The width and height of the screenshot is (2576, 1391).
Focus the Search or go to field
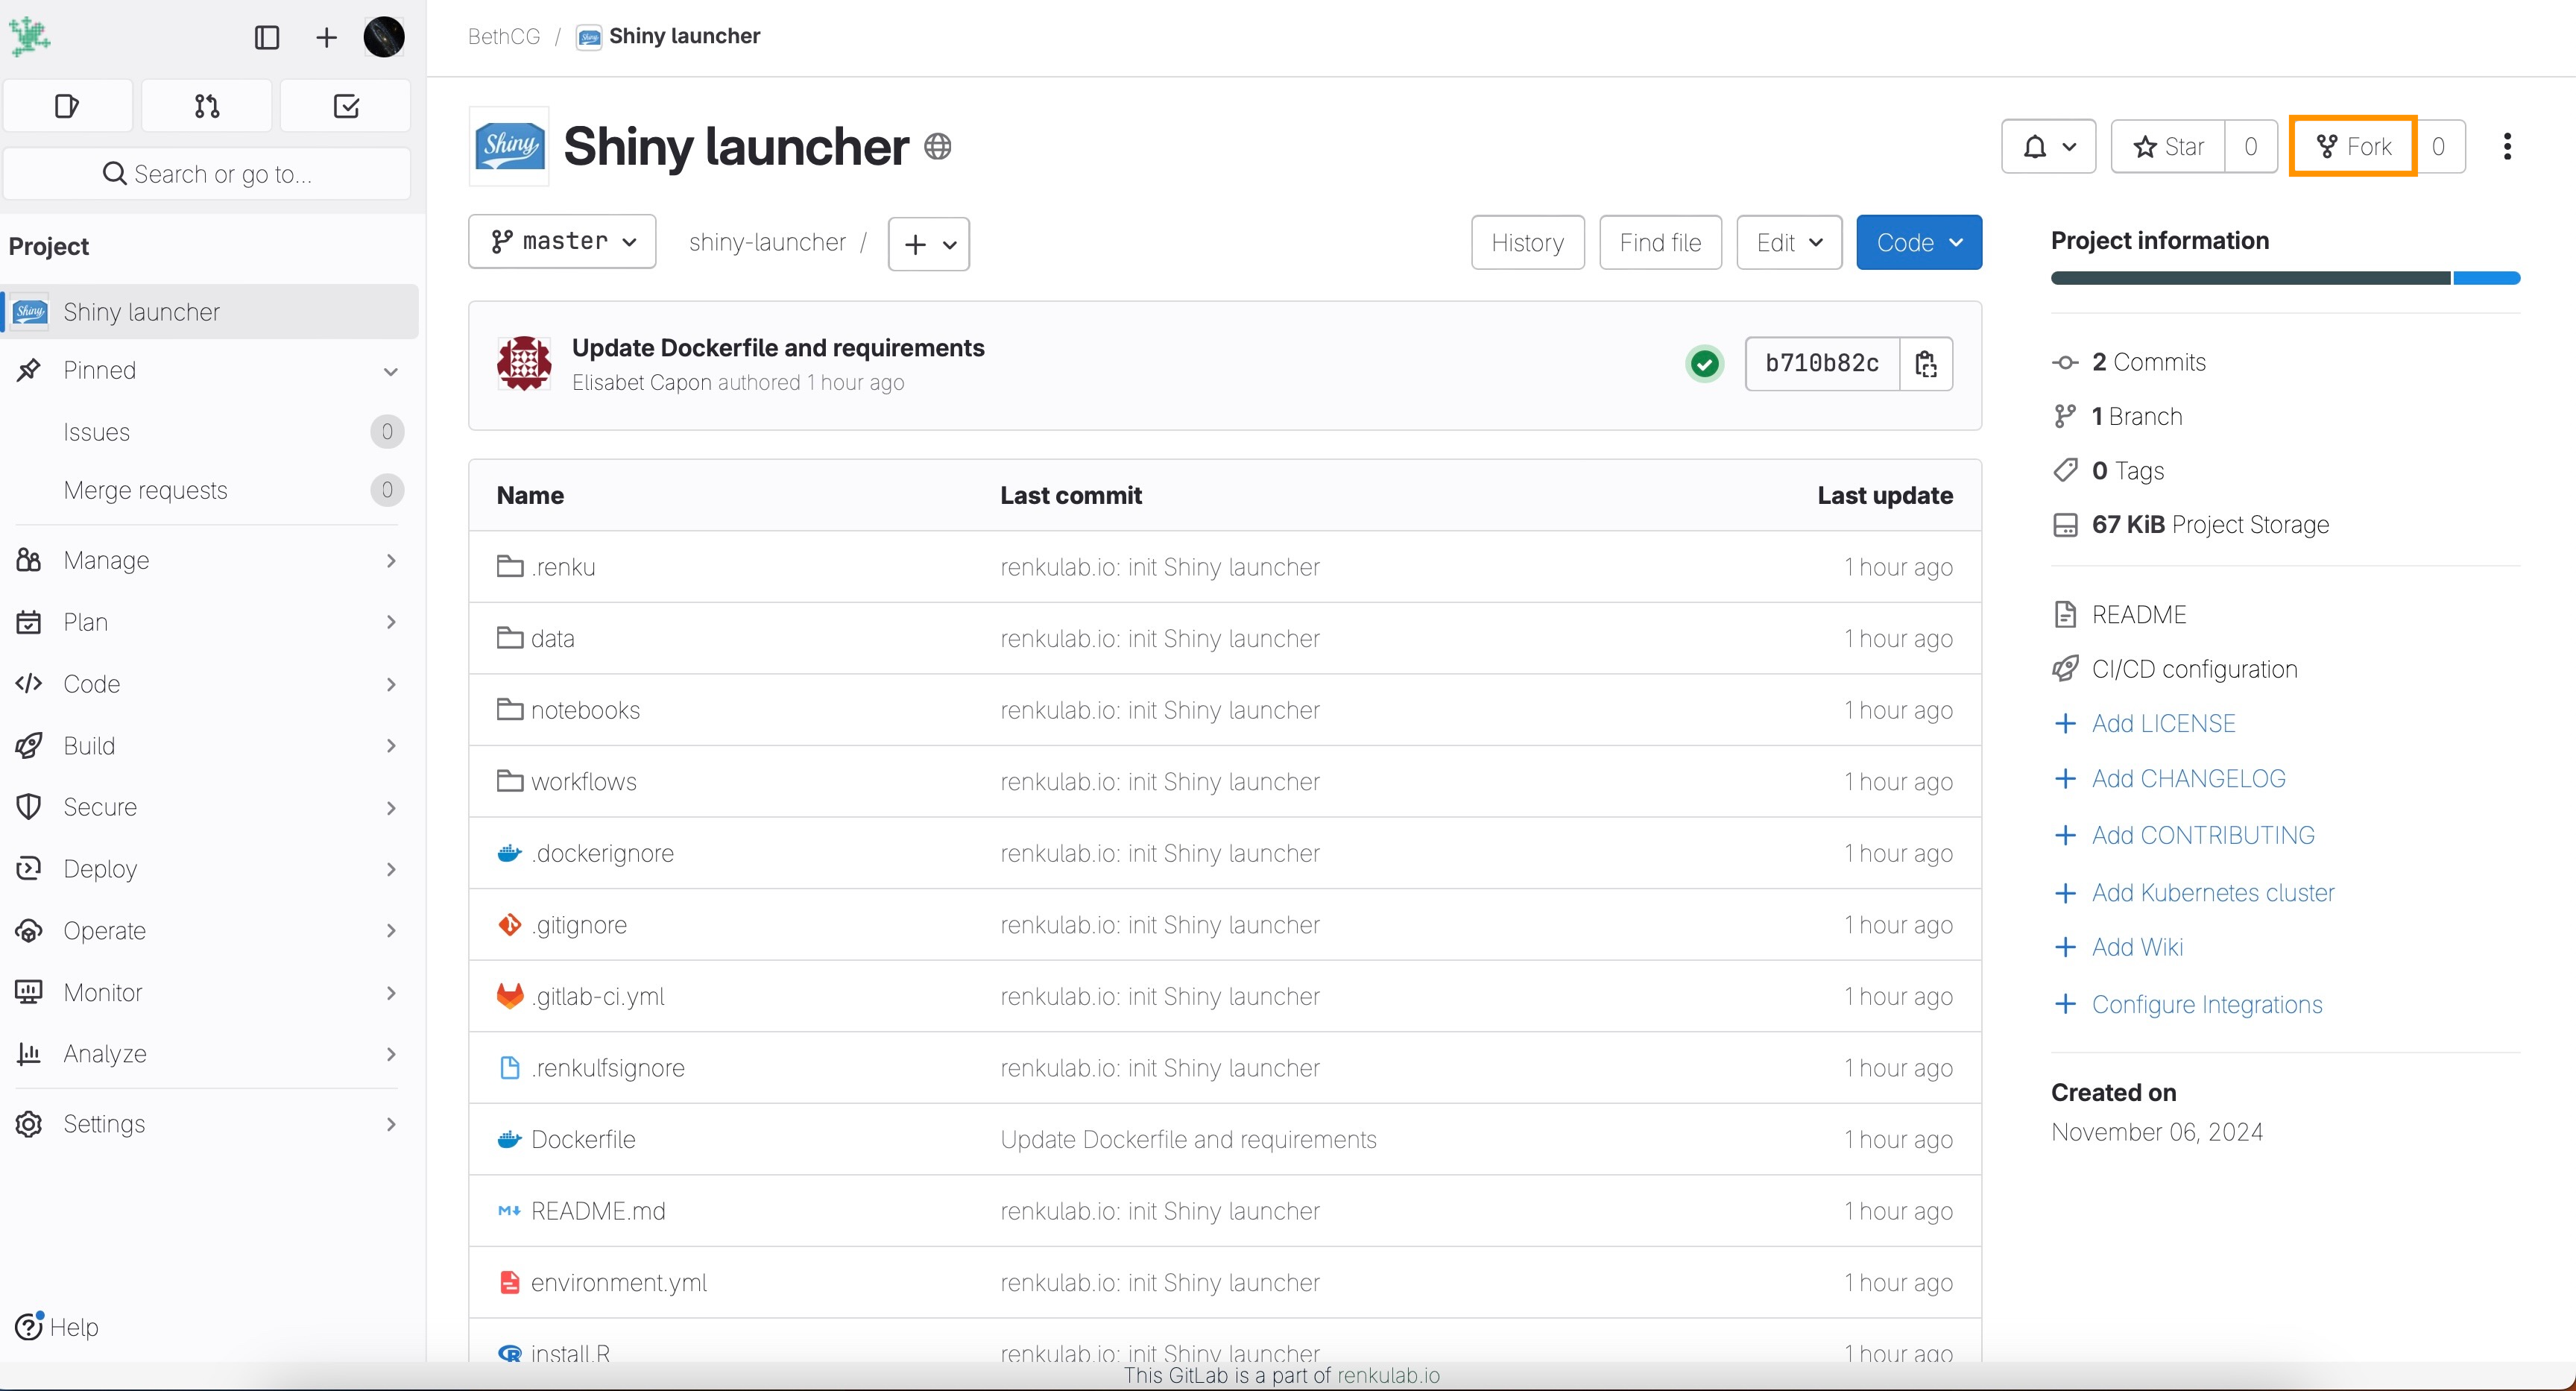207,174
